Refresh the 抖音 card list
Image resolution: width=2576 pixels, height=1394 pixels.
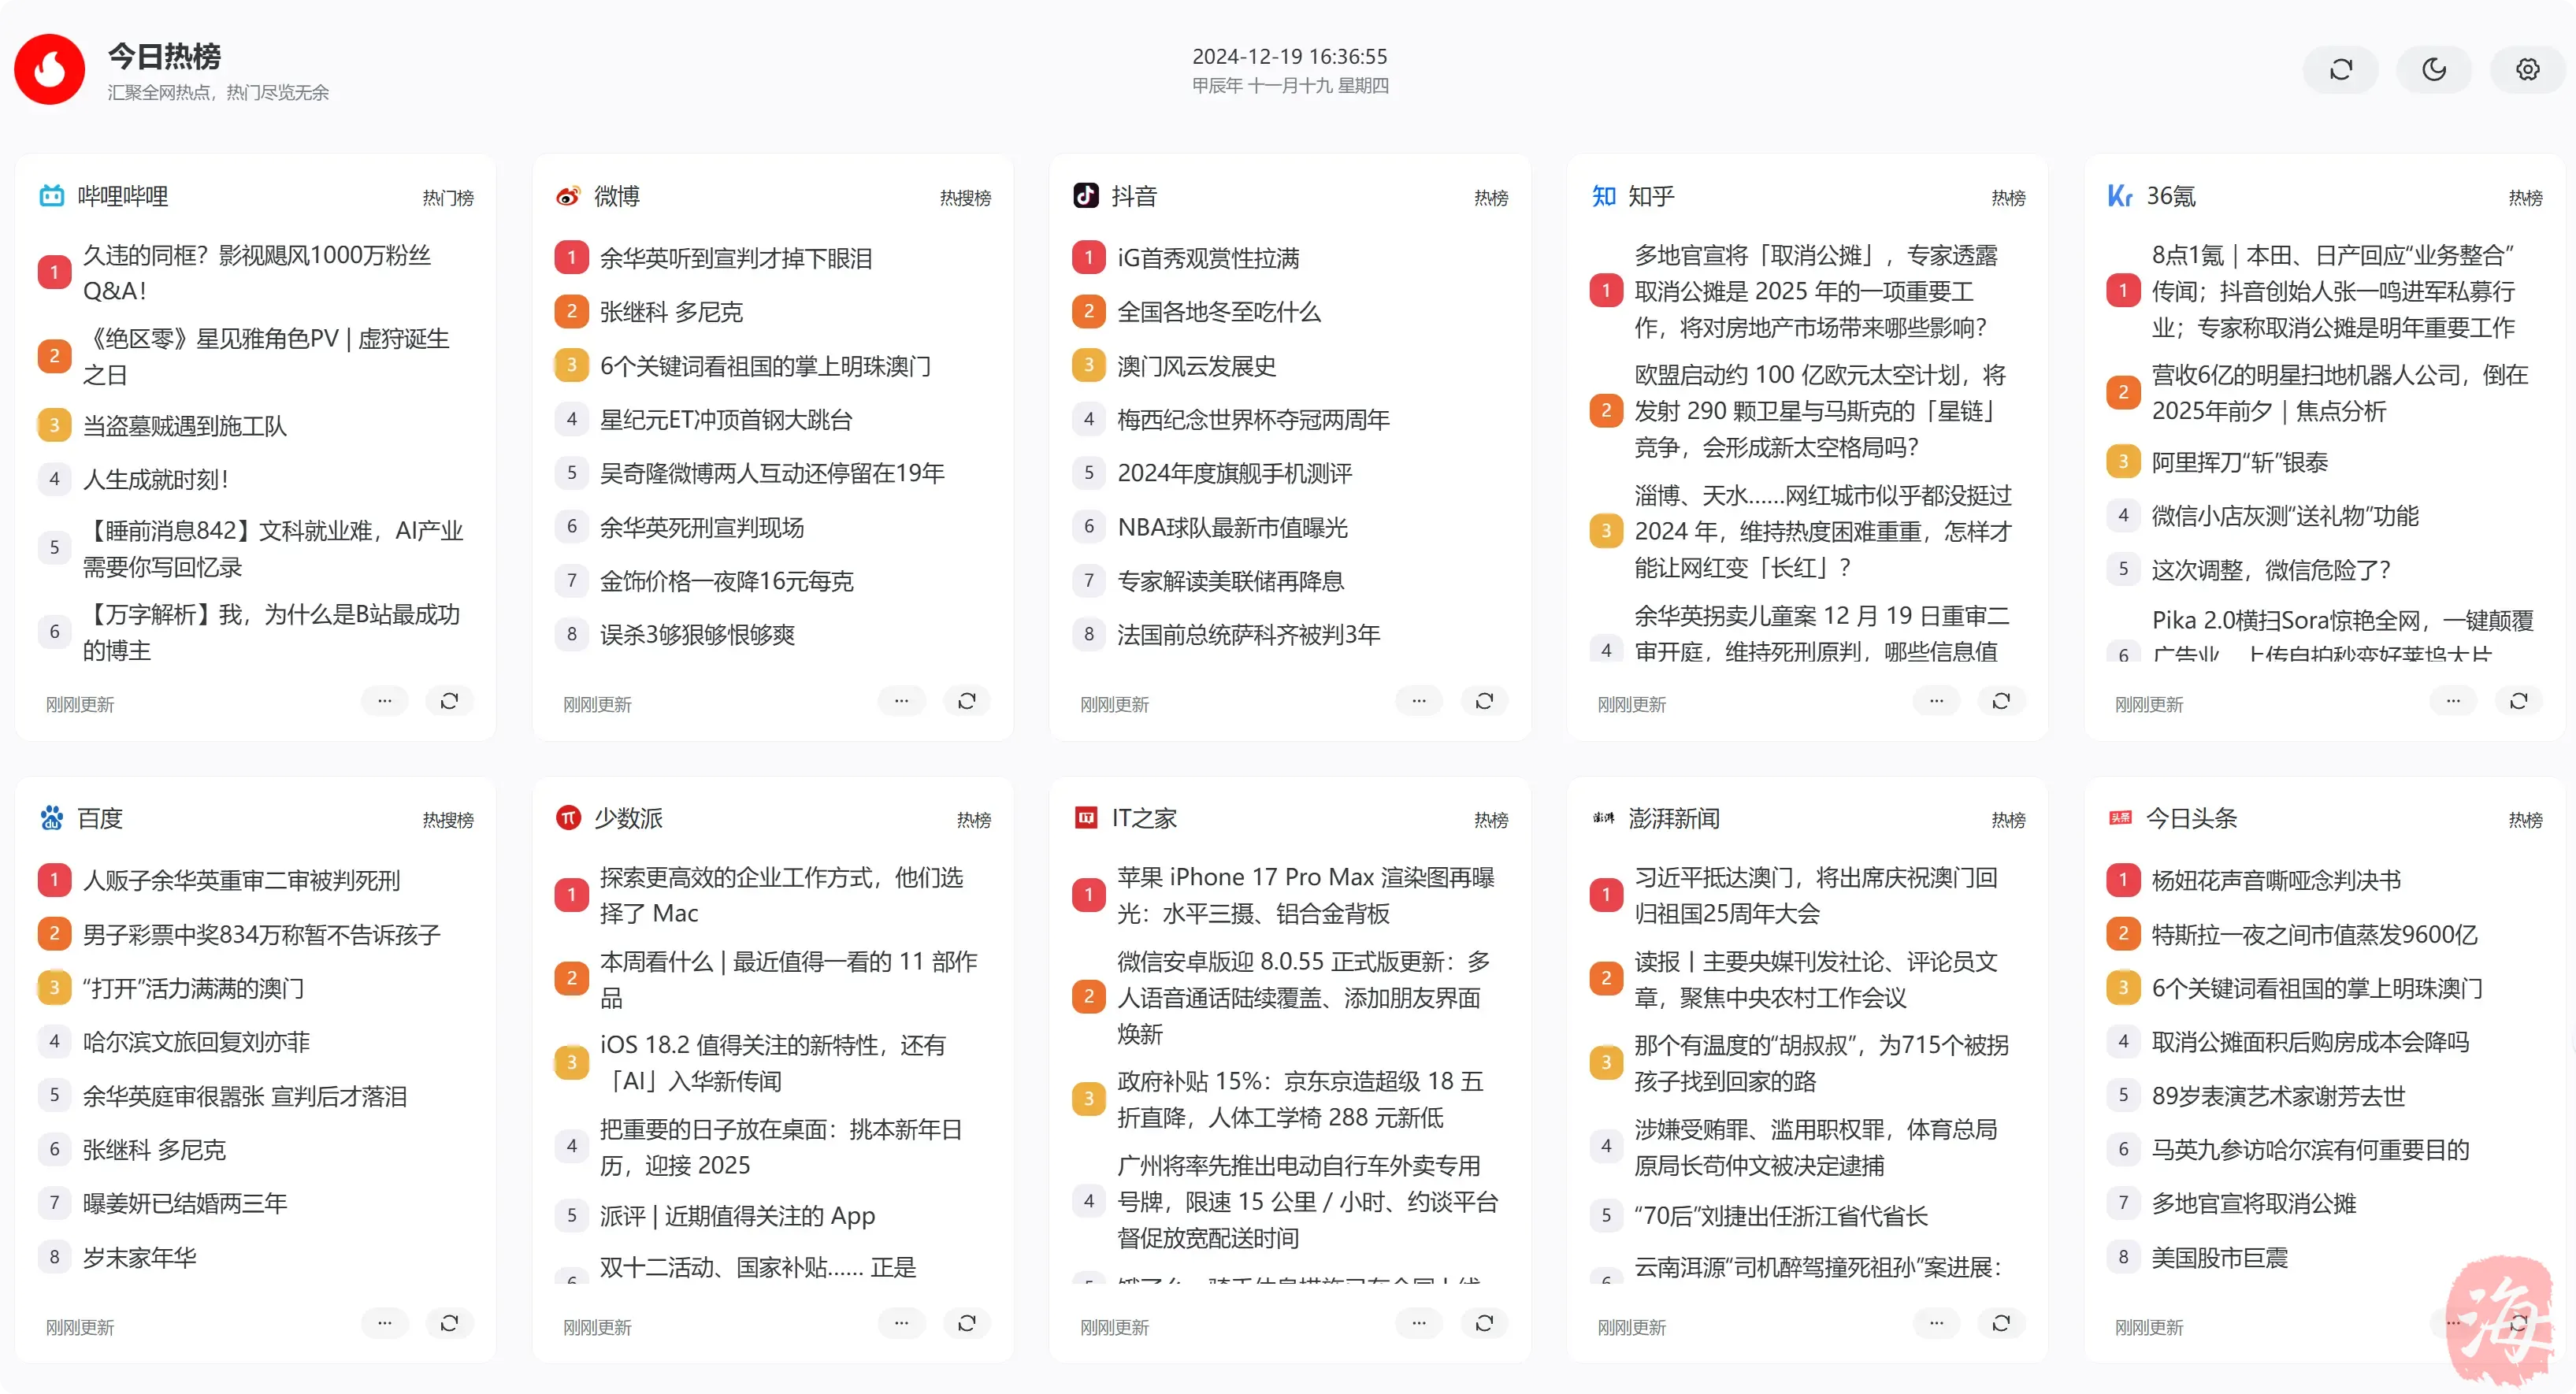pos(1483,701)
